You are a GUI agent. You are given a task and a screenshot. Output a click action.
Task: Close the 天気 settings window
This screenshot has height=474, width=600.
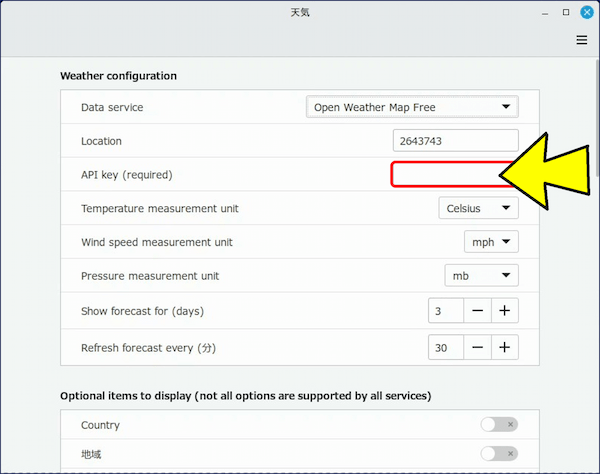point(587,12)
